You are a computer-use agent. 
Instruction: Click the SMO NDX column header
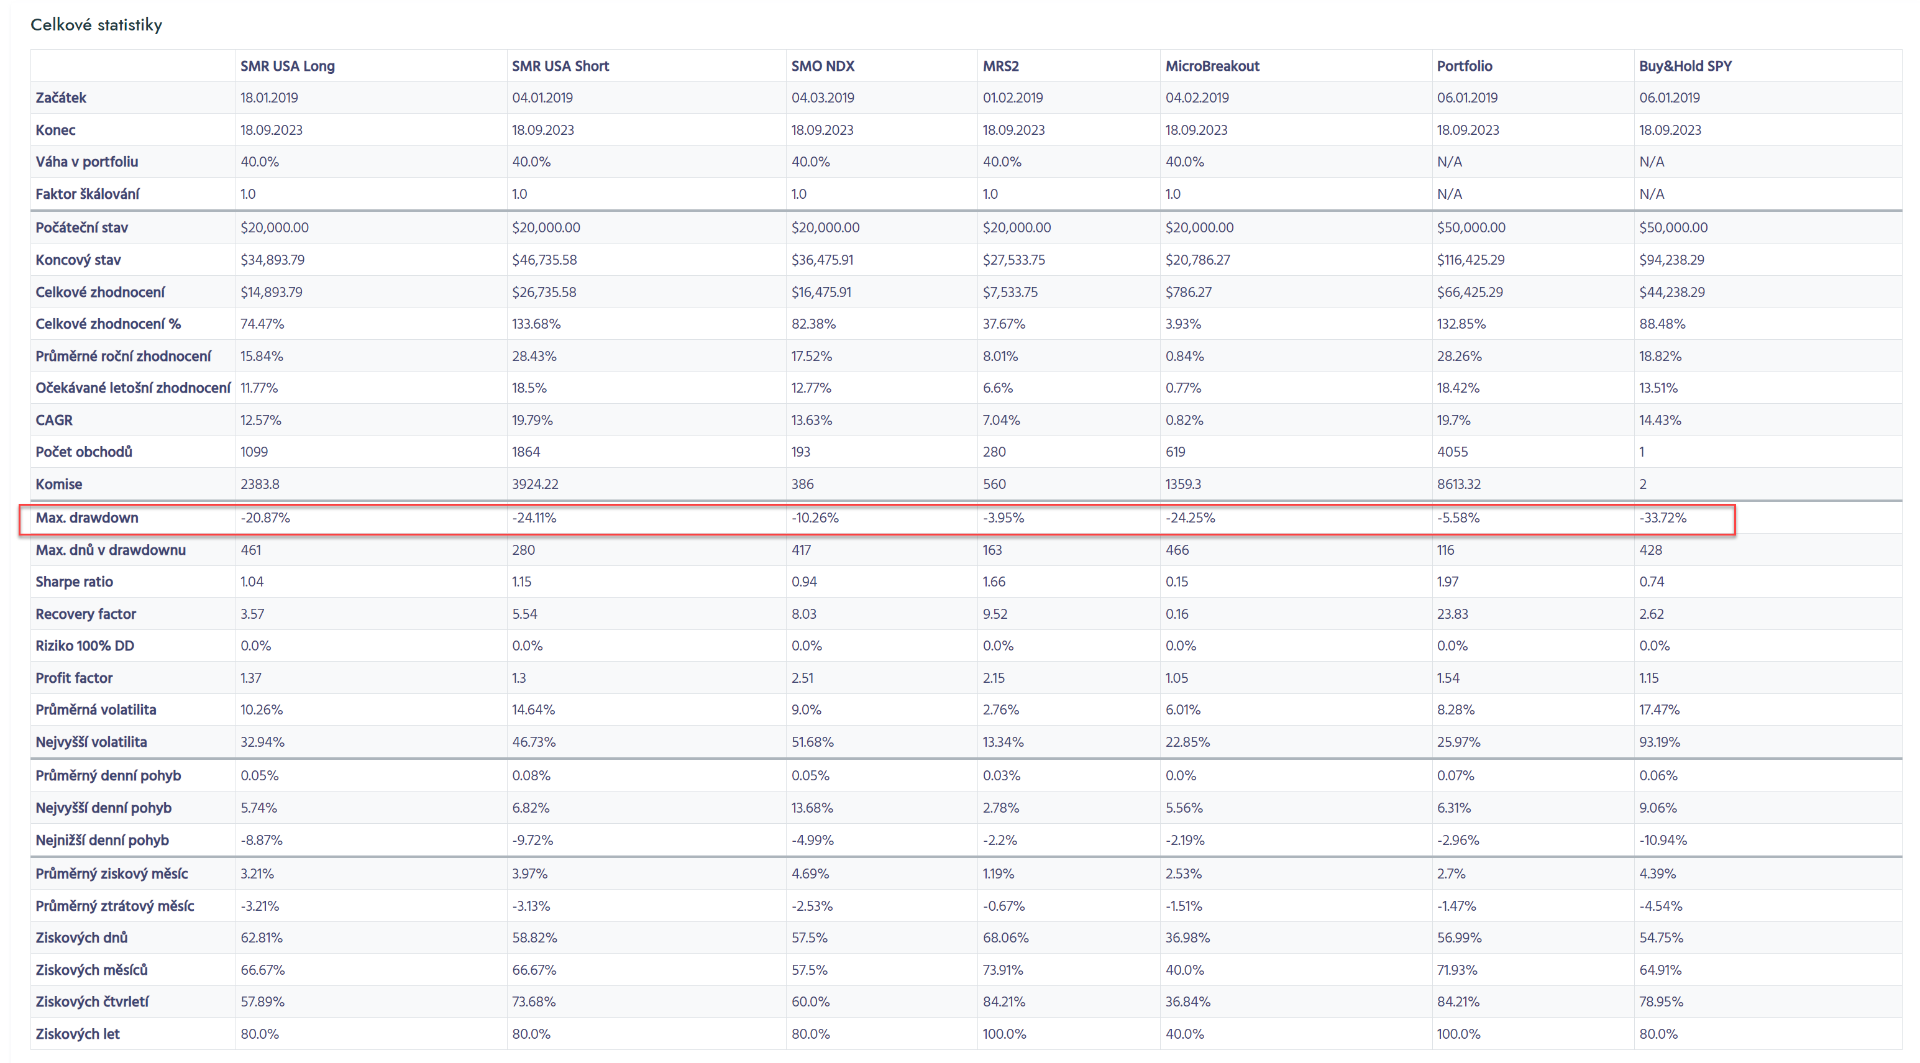(822, 66)
